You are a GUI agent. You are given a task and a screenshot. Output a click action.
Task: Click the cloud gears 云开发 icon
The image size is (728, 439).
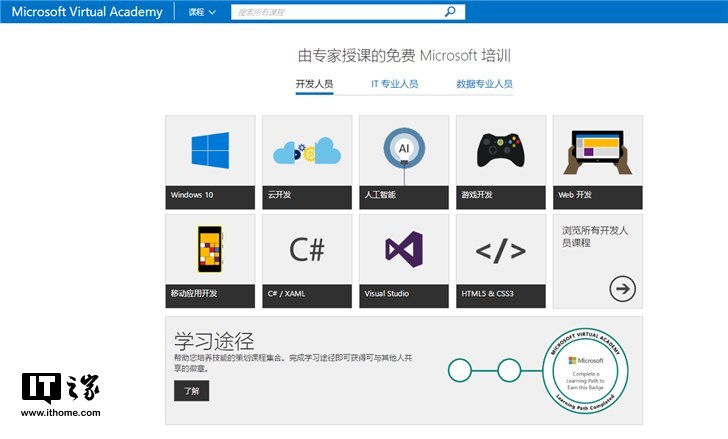pos(307,151)
